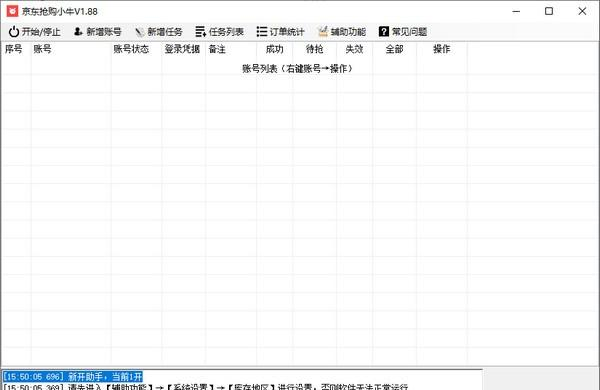Screen dimensions: 600x390
Task: Click the 操作 column header
Action: (442, 49)
